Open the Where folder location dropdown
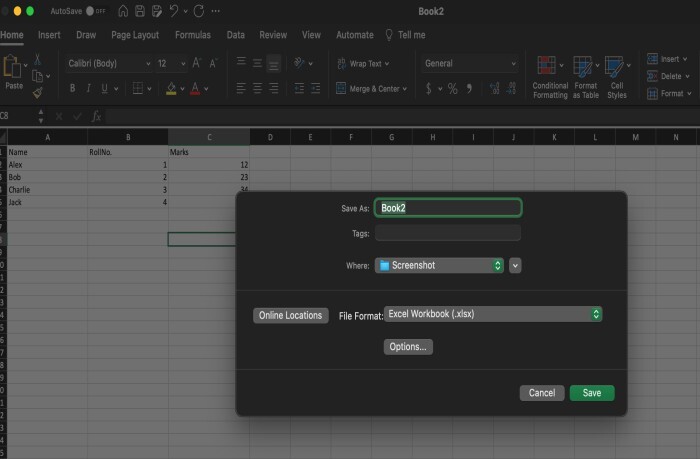This screenshot has height=459, width=700. point(440,266)
